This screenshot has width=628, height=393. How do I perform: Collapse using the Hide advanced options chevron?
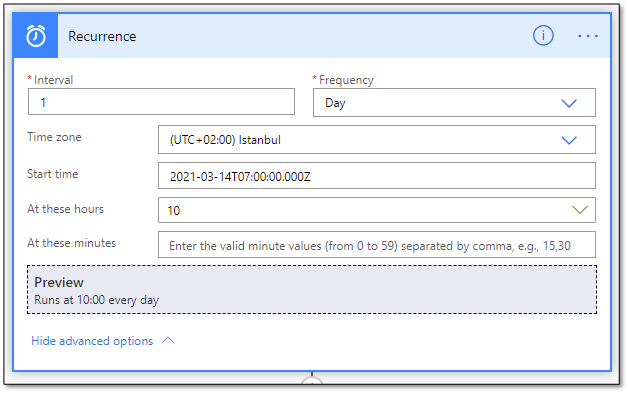click(x=168, y=341)
